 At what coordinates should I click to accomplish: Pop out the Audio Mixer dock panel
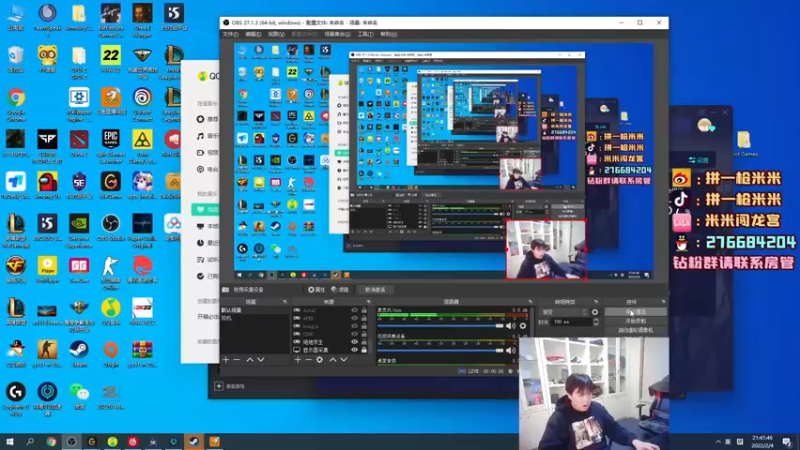point(530,302)
